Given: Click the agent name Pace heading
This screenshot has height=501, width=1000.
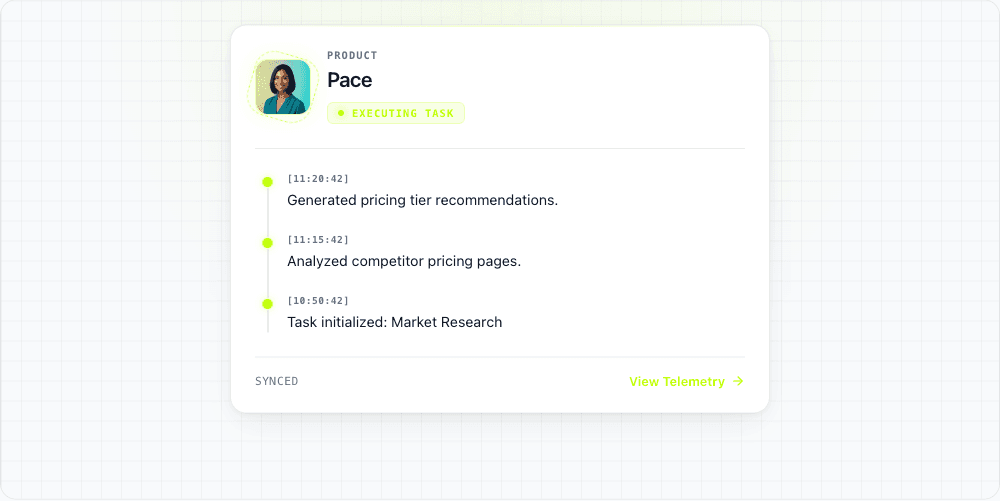Looking at the screenshot, I should tap(350, 80).
